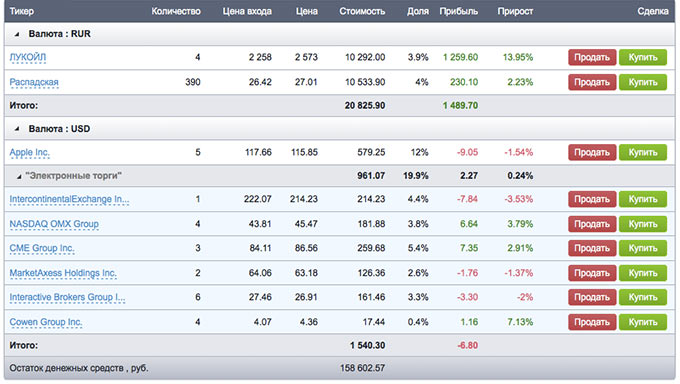This screenshot has height=384, width=680.
Task: Select Cowen Group growth 7.13%
Action: coord(520,322)
